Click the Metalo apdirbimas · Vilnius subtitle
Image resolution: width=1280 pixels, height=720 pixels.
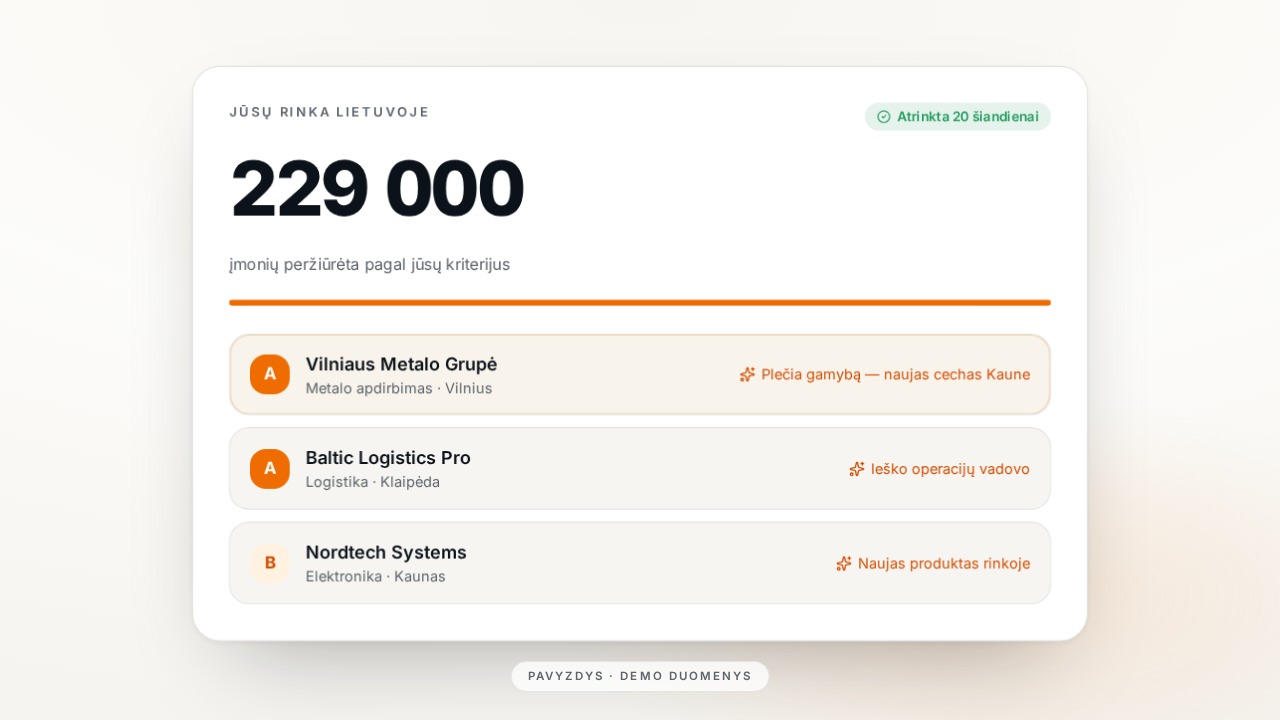coord(399,388)
